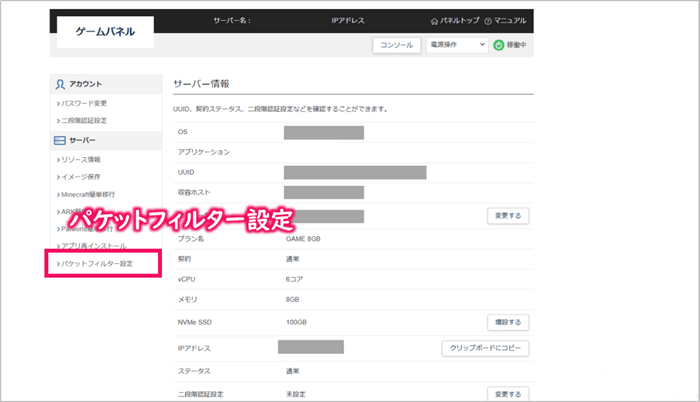The height and width of the screenshot is (402, 700).
Task: Open アプリ再インストール menu item
Action: pos(93,246)
